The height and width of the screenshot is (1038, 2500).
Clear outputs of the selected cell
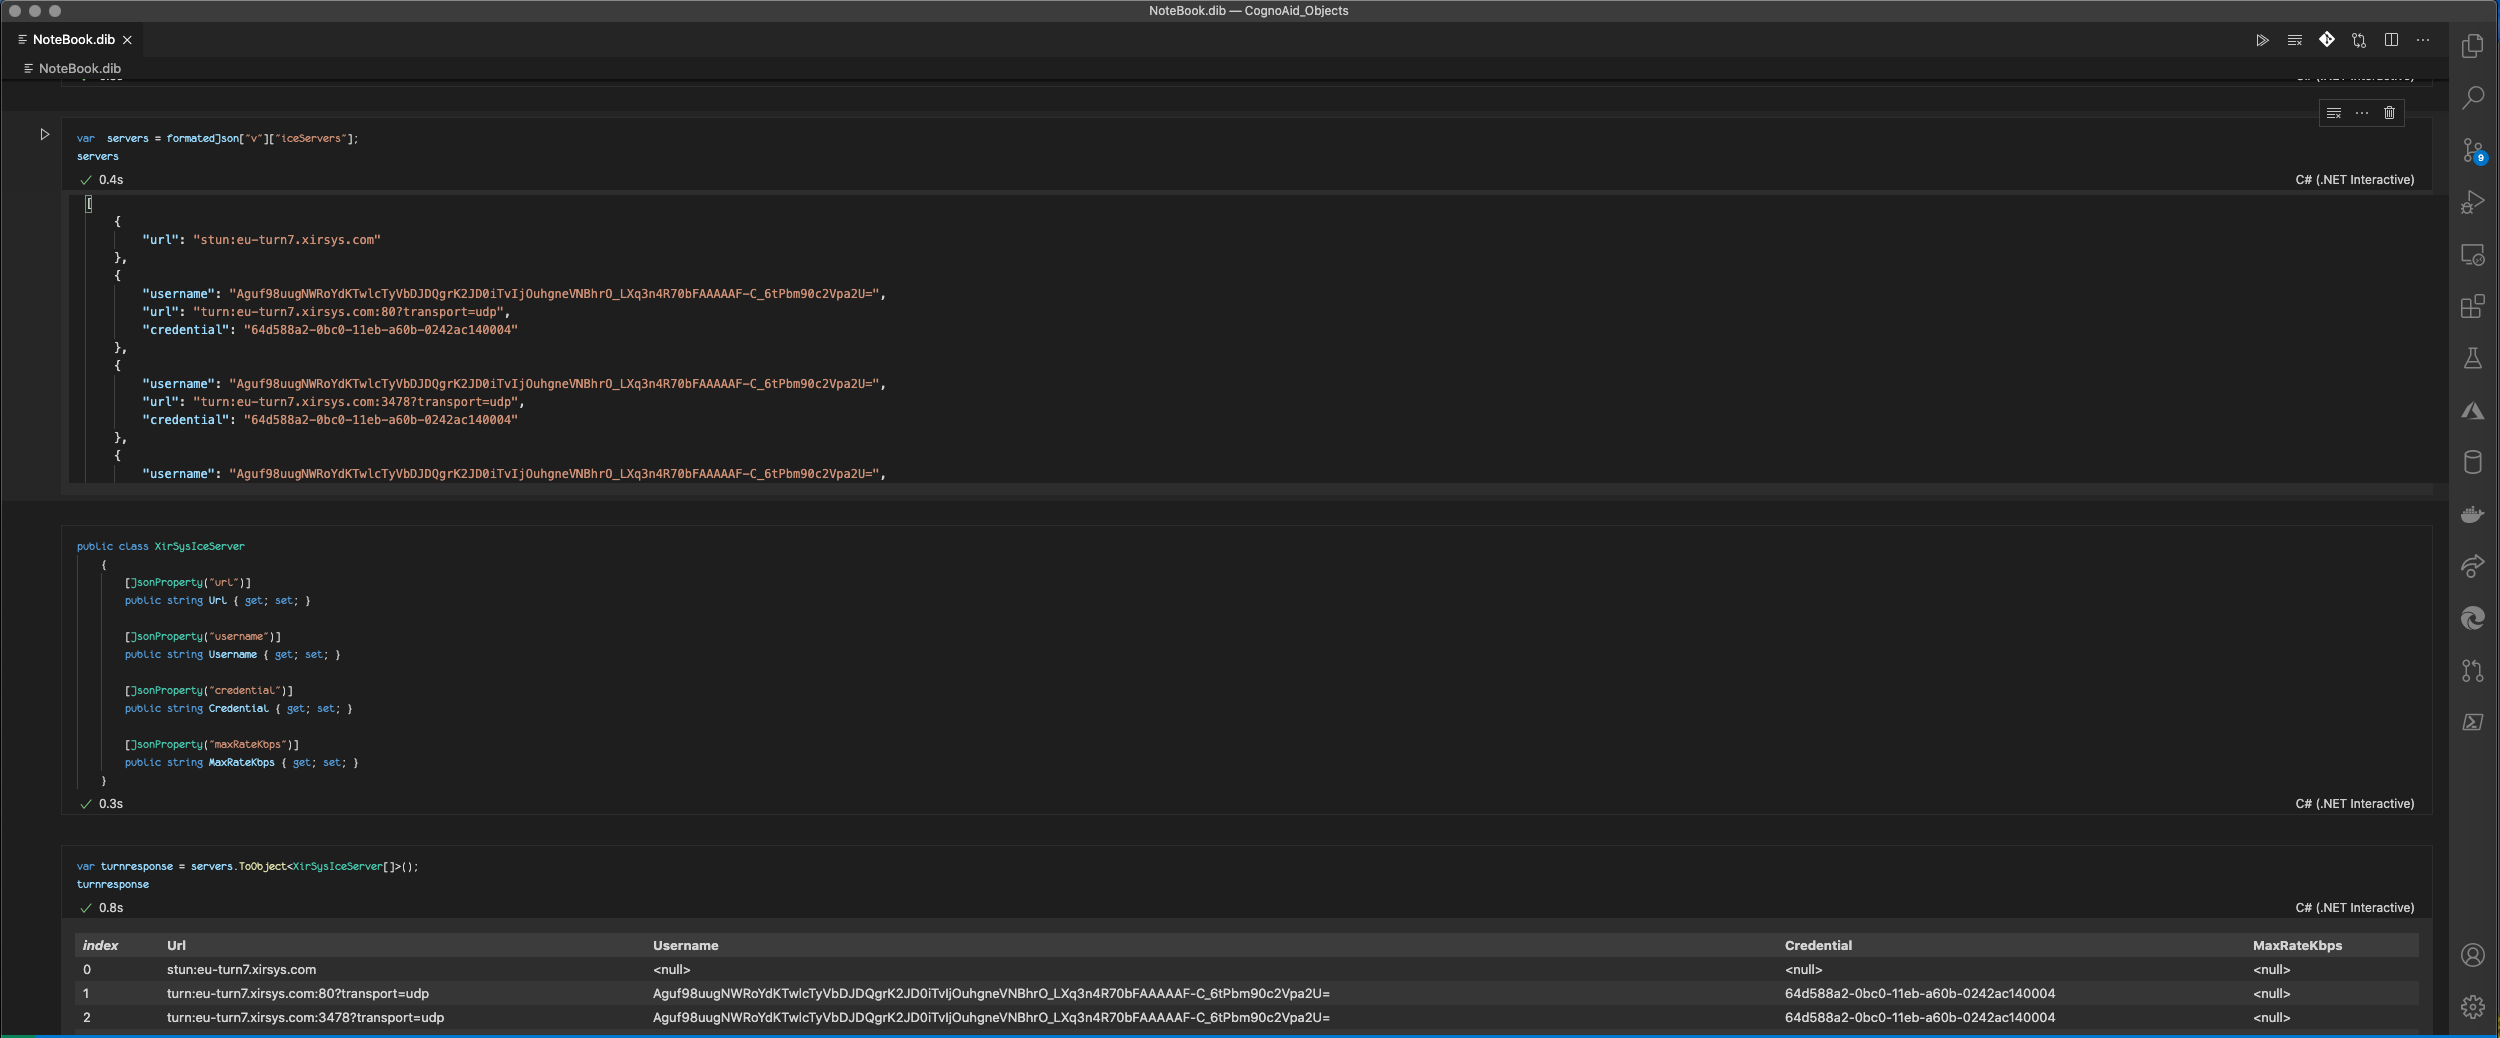click(x=2334, y=113)
